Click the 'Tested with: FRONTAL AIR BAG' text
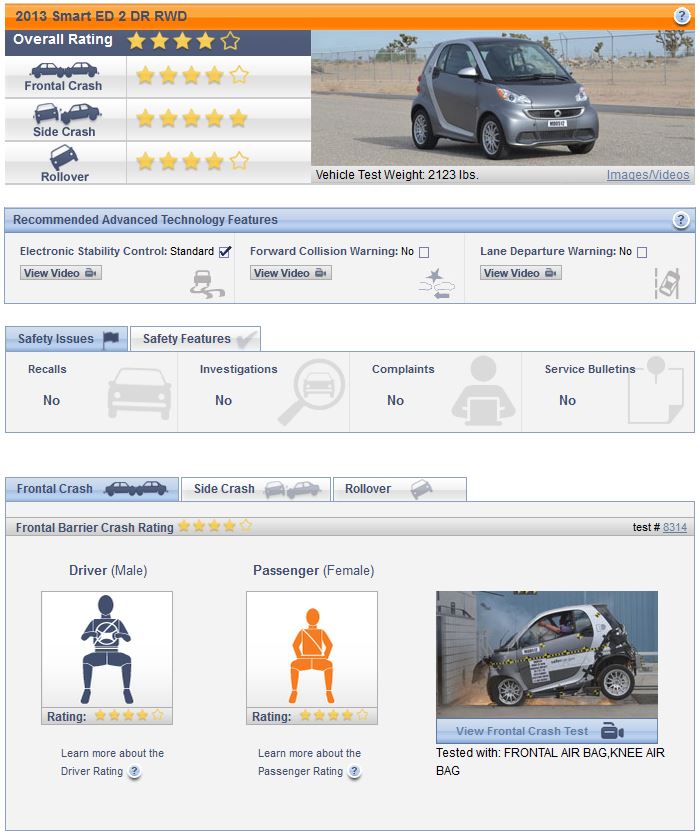Image resolution: width=700 pixels, height=836 pixels. [x=550, y=761]
